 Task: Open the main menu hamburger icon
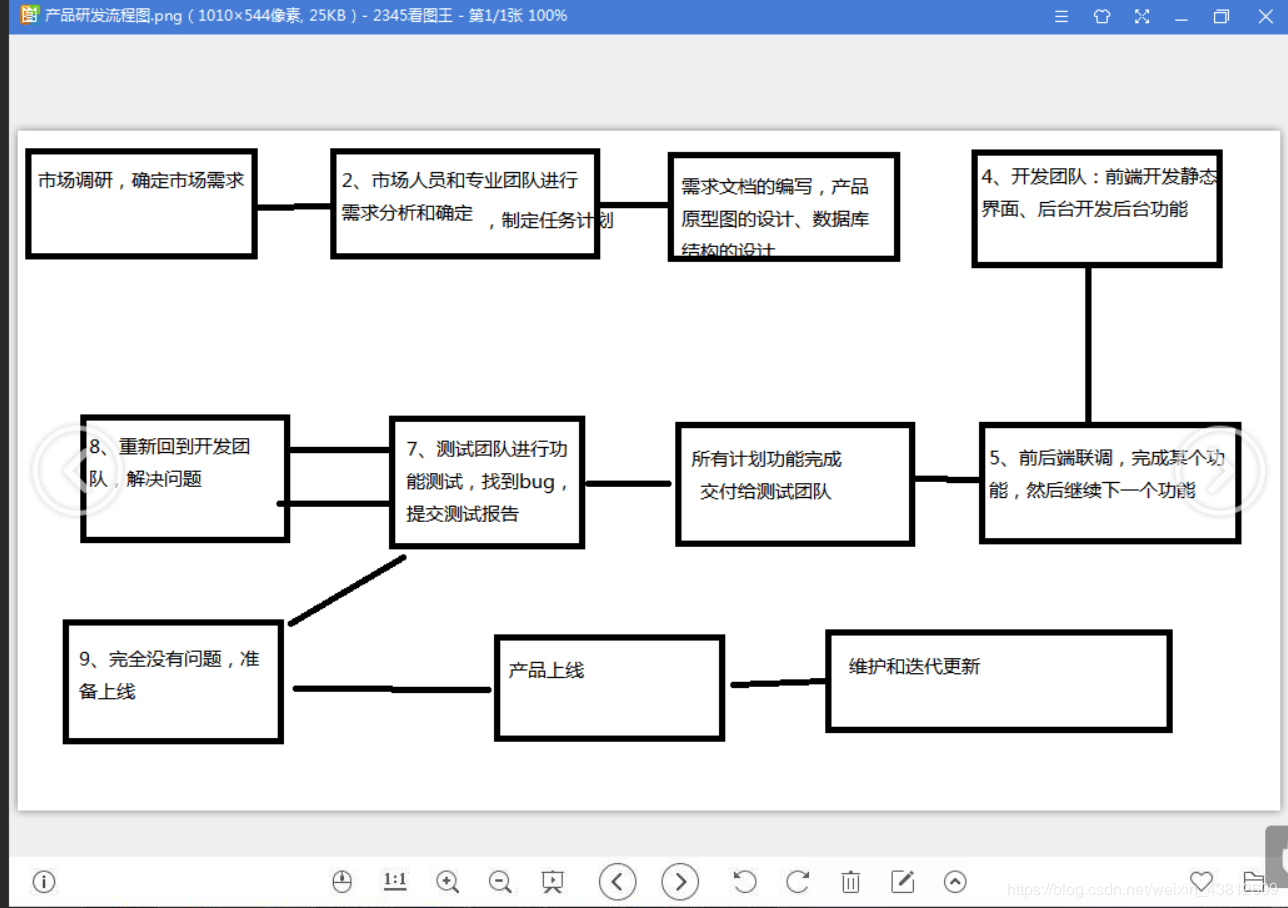(x=1062, y=16)
